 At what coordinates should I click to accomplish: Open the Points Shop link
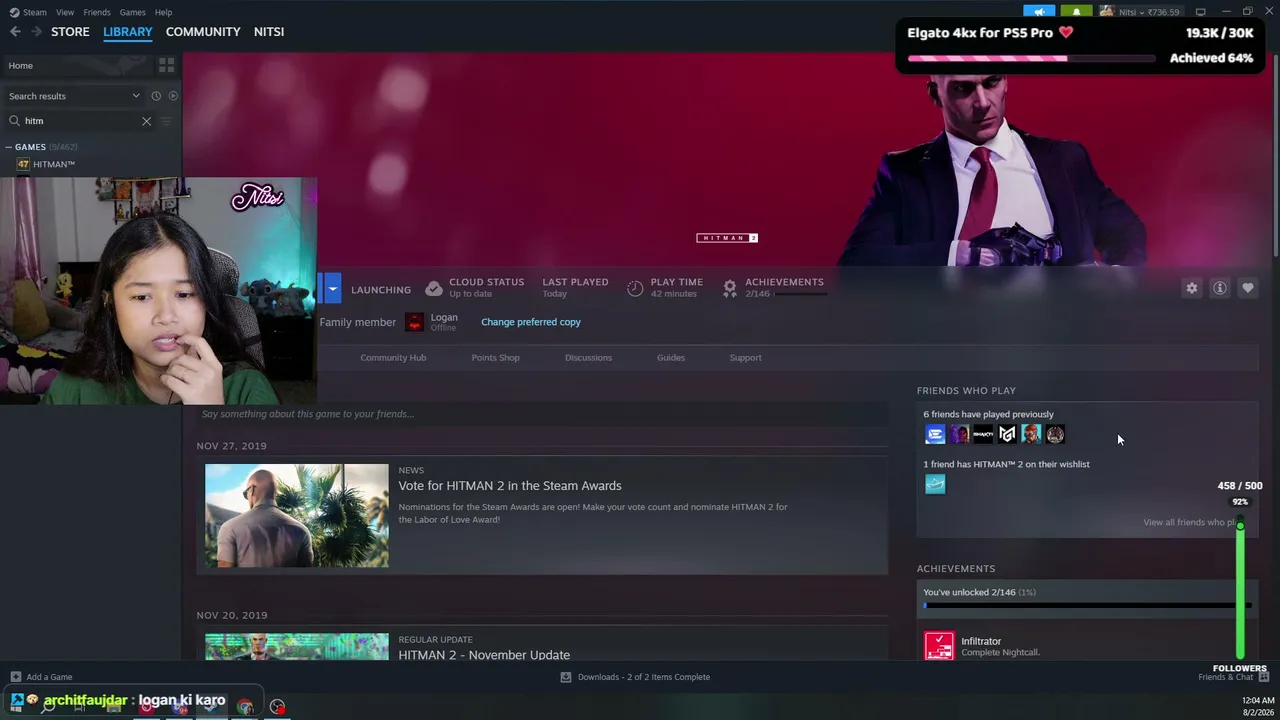click(495, 358)
